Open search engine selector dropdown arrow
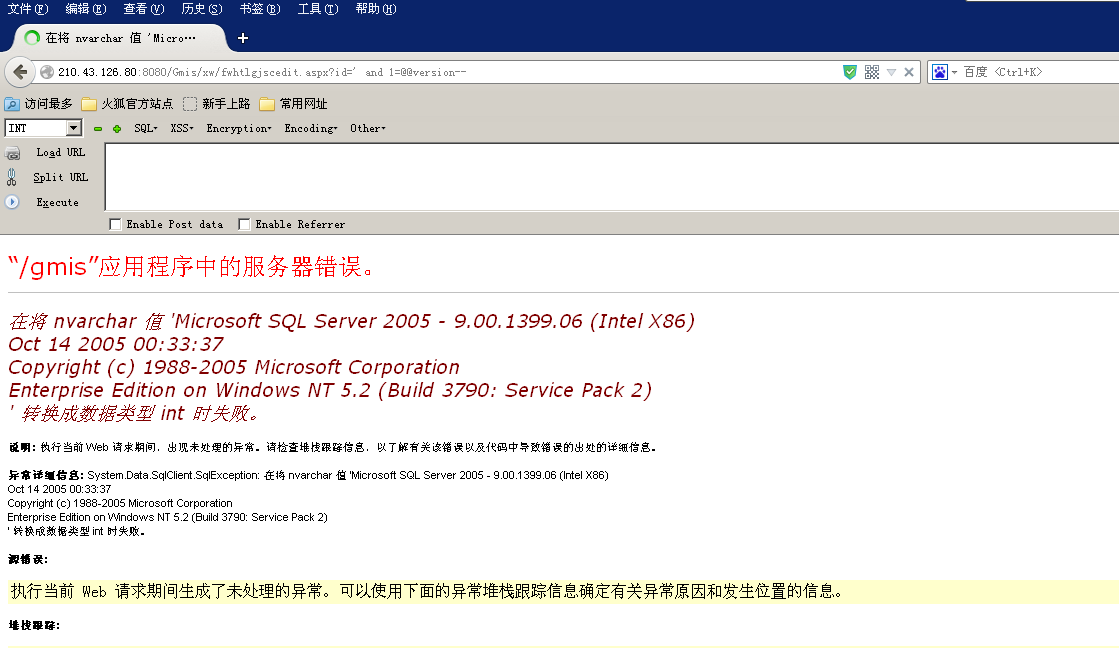The width and height of the screenshot is (1119, 648). click(954, 72)
